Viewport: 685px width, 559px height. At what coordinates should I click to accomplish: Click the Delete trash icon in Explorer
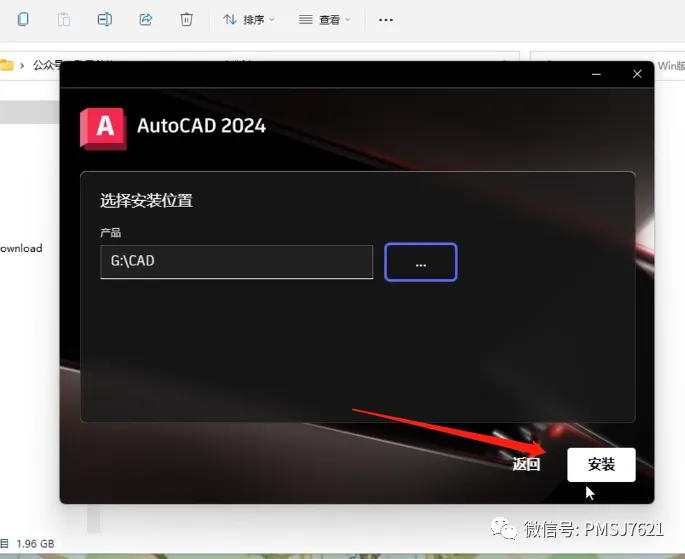(186, 20)
